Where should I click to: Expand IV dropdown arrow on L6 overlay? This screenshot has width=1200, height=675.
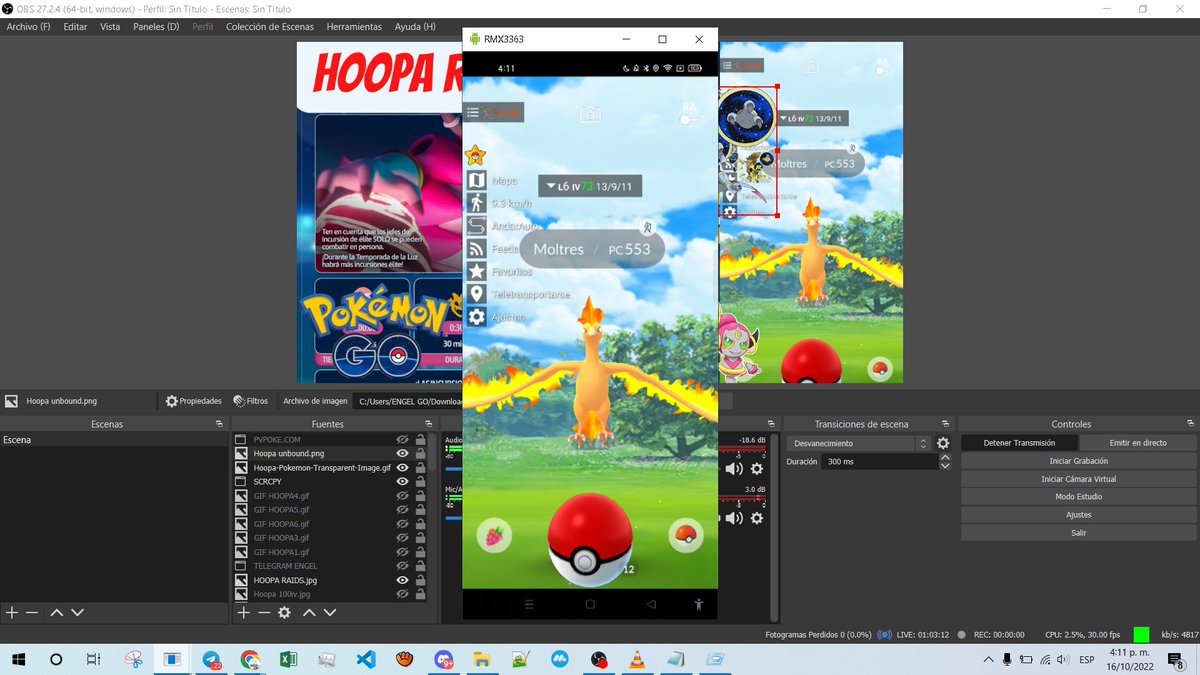[550, 186]
